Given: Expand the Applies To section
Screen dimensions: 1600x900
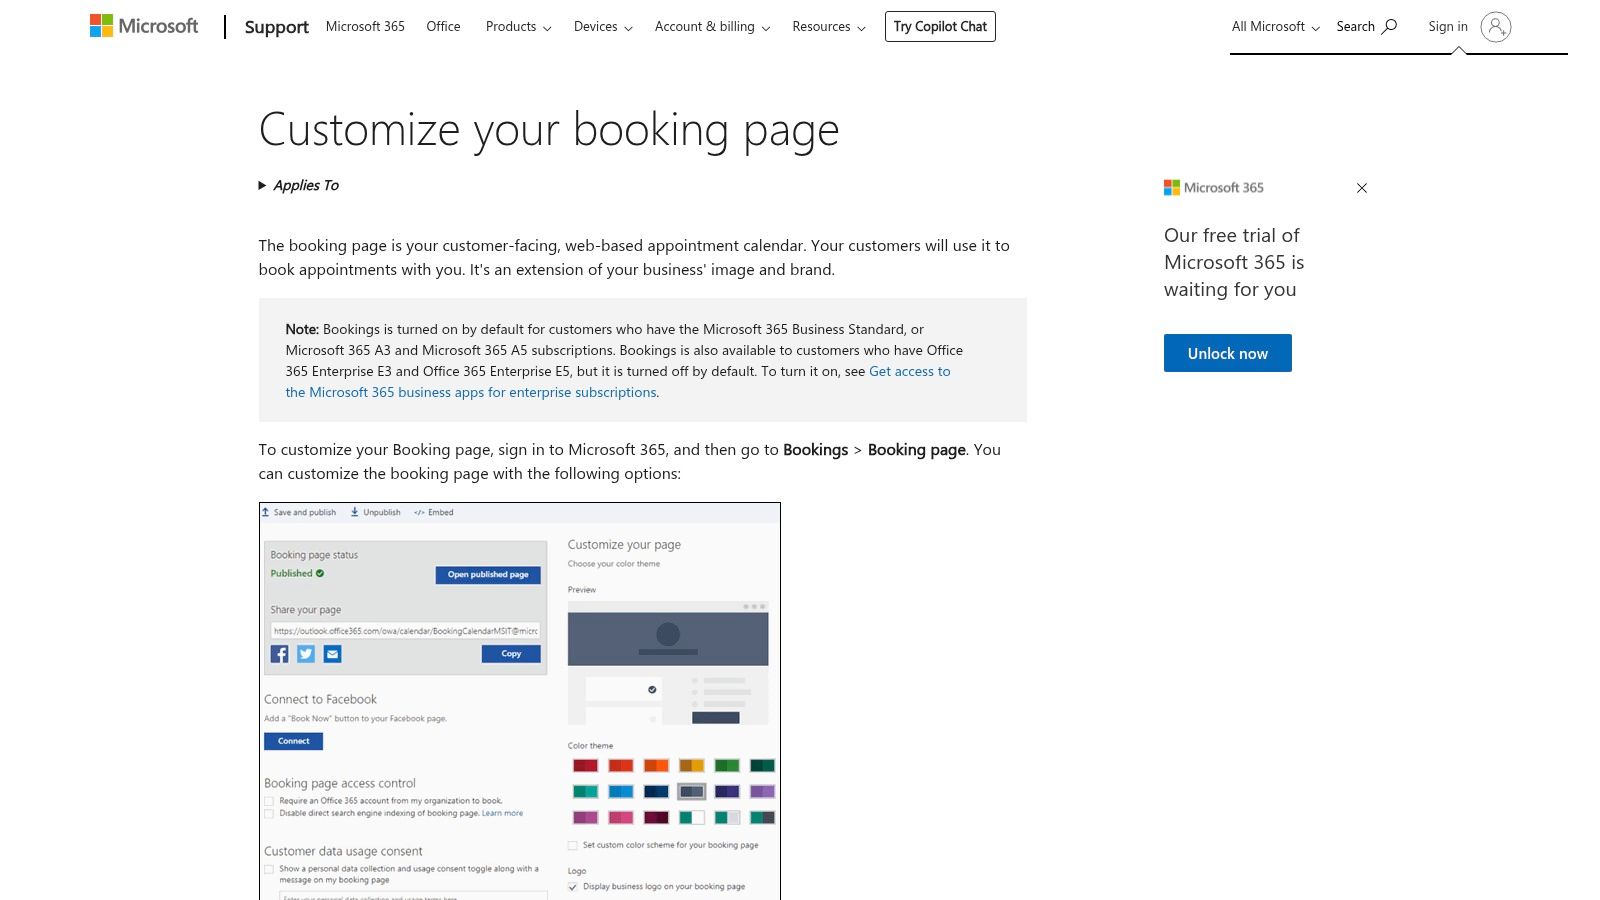Looking at the screenshot, I should point(299,185).
